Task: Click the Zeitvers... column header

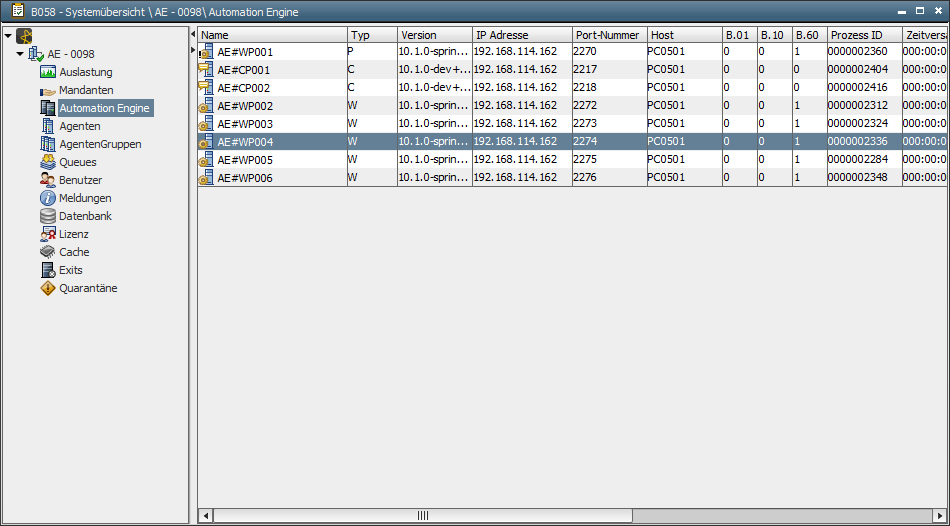Action: pyautogui.click(x=925, y=35)
